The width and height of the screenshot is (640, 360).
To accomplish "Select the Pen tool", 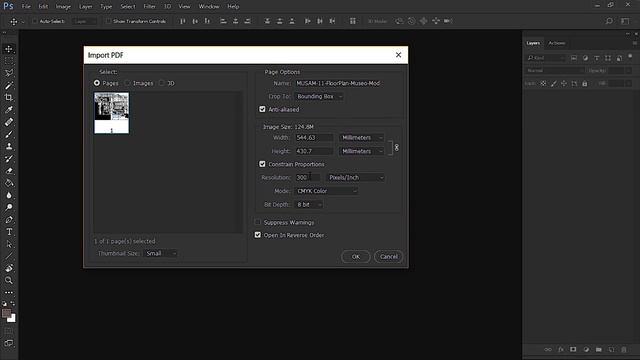I will tap(9, 220).
